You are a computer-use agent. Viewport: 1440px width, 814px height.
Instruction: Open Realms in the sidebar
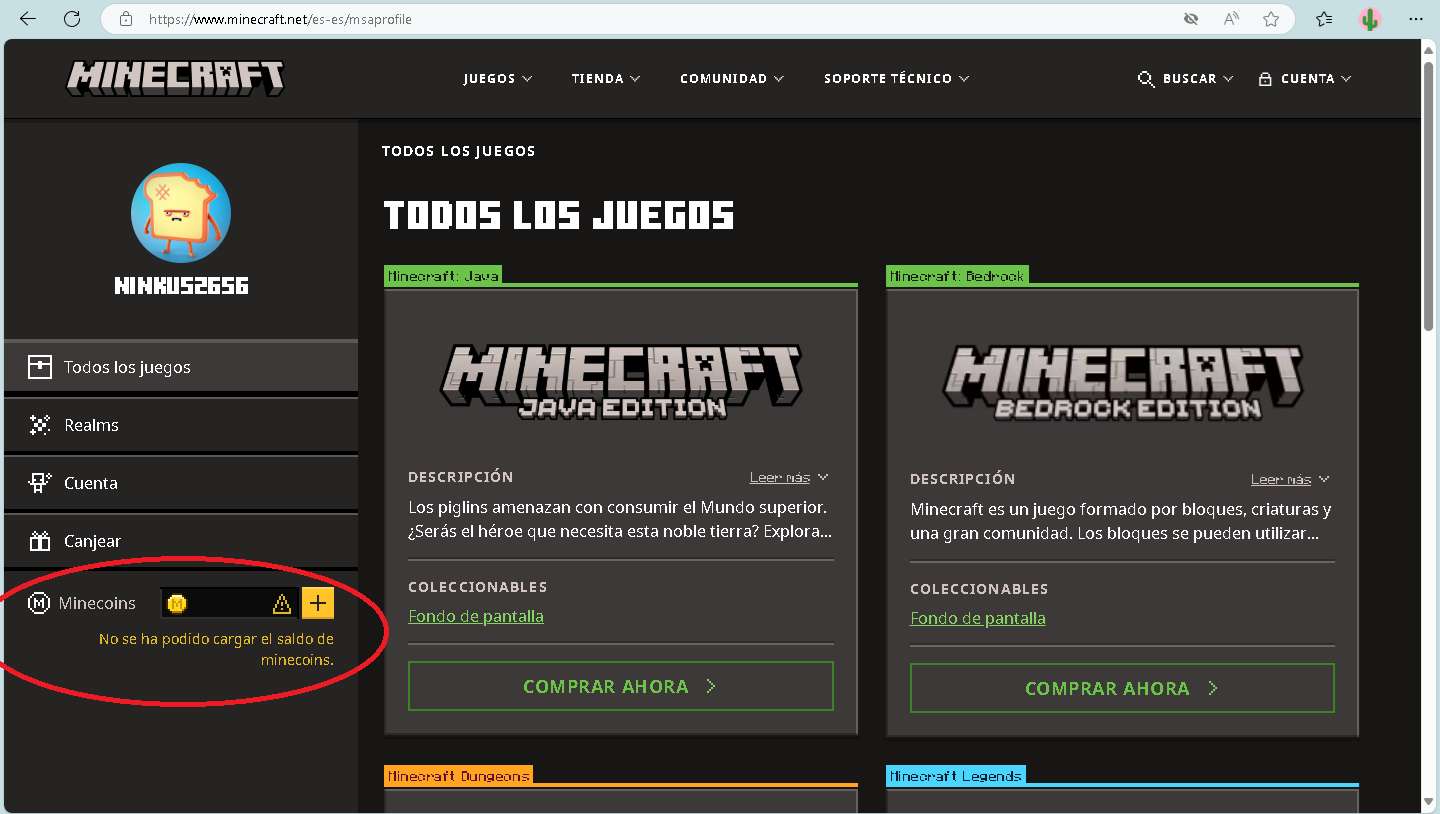181,425
